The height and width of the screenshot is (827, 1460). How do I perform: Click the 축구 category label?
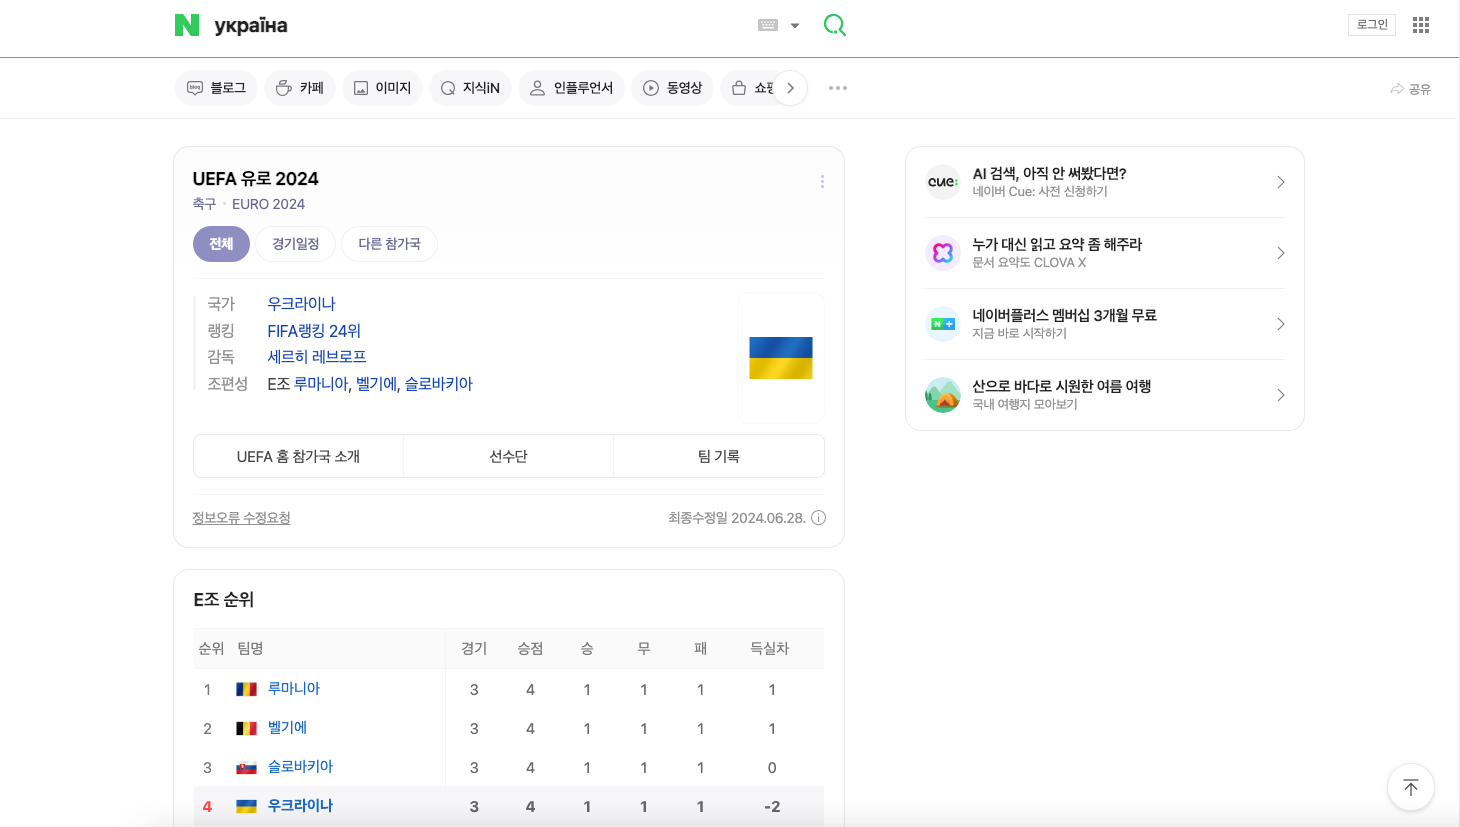pyautogui.click(x=204, y=204)
